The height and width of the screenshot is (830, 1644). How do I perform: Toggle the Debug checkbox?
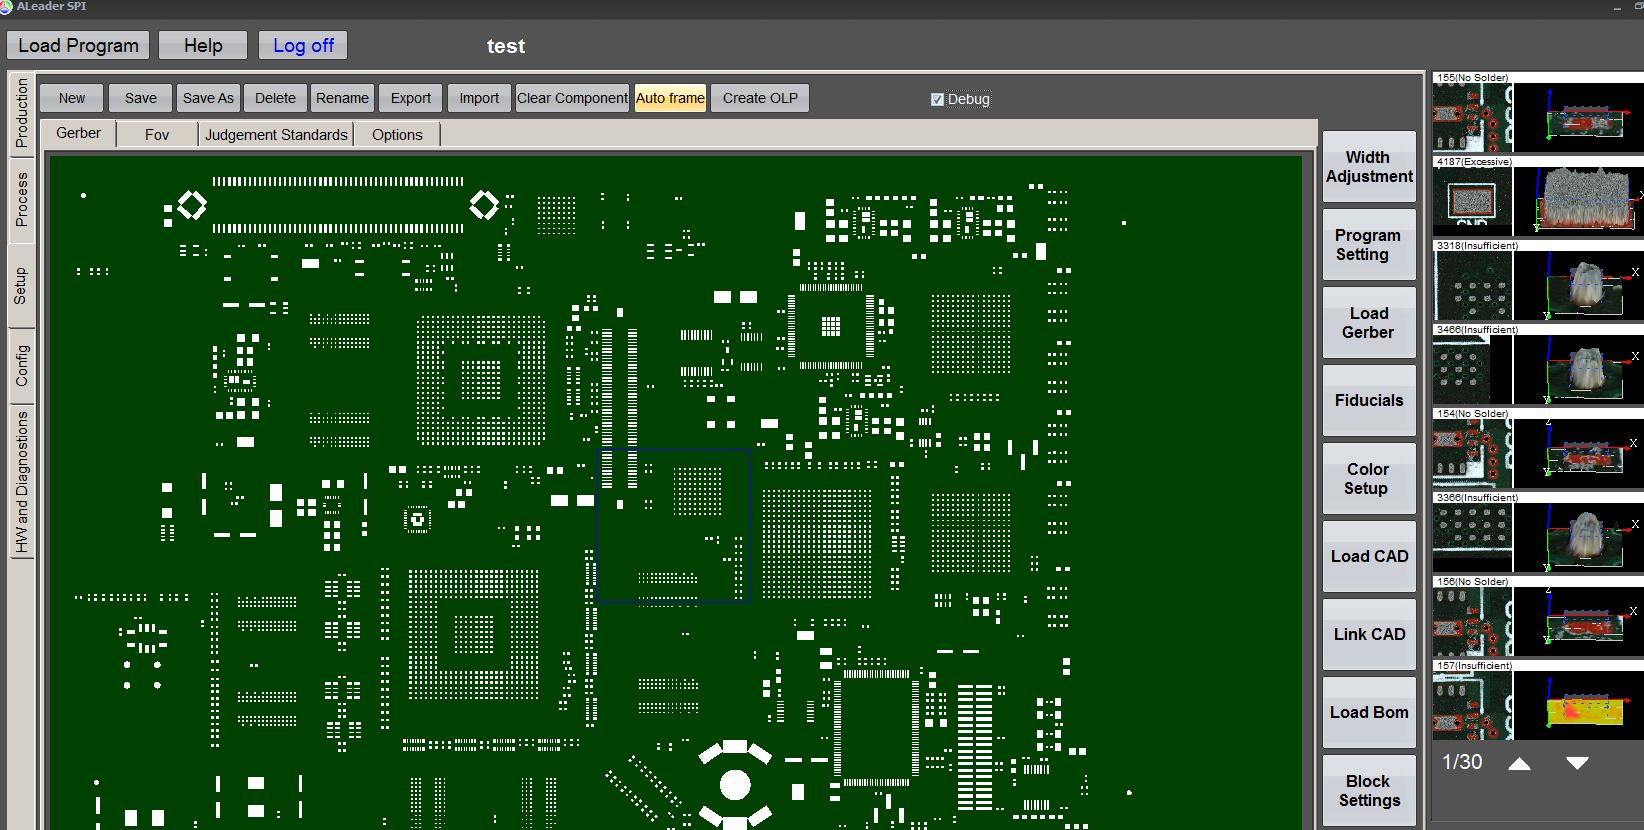point(937,99)
